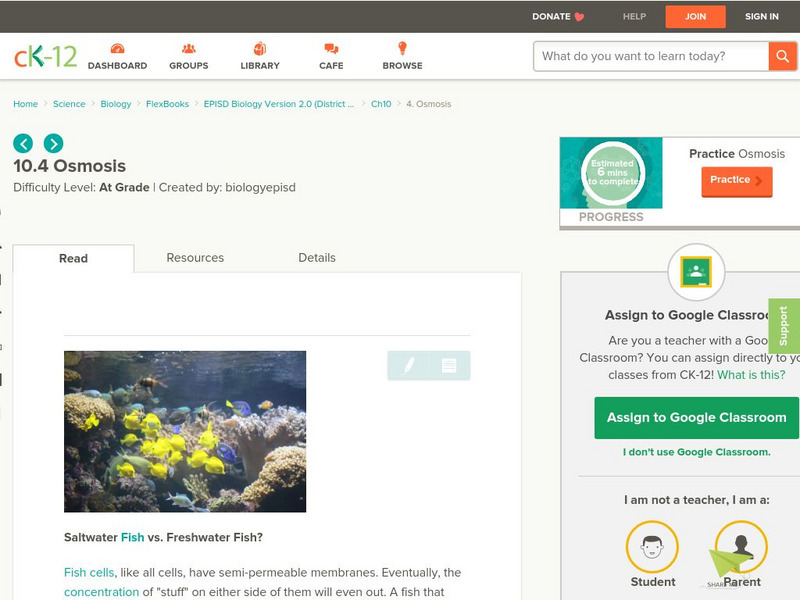Choose the Student role icon
This screenshot has width=800, height=600.
point(652,547)
